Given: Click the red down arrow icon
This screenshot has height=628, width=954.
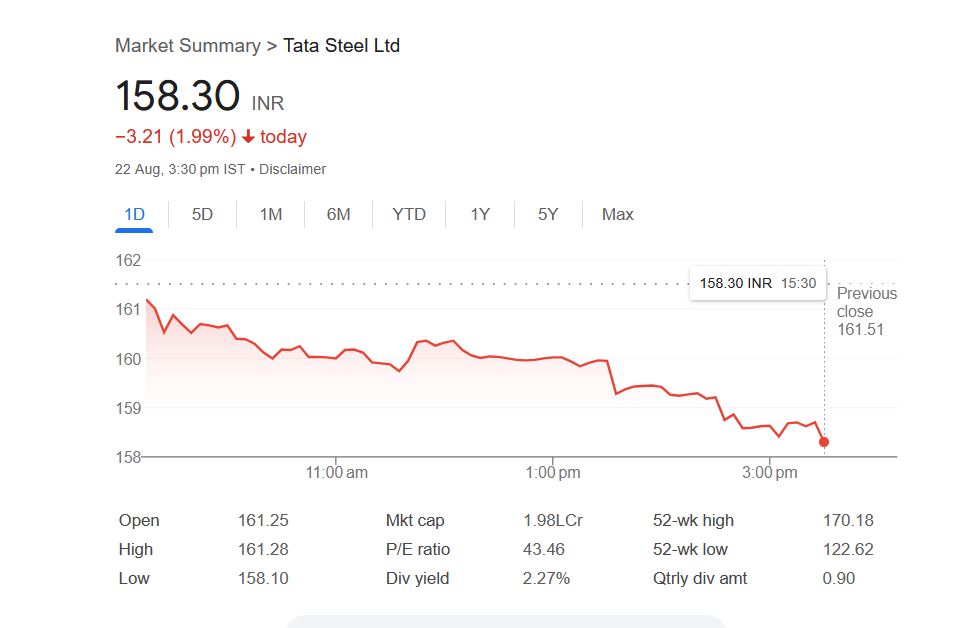Looking at the screenshot, I should [249, 137].
